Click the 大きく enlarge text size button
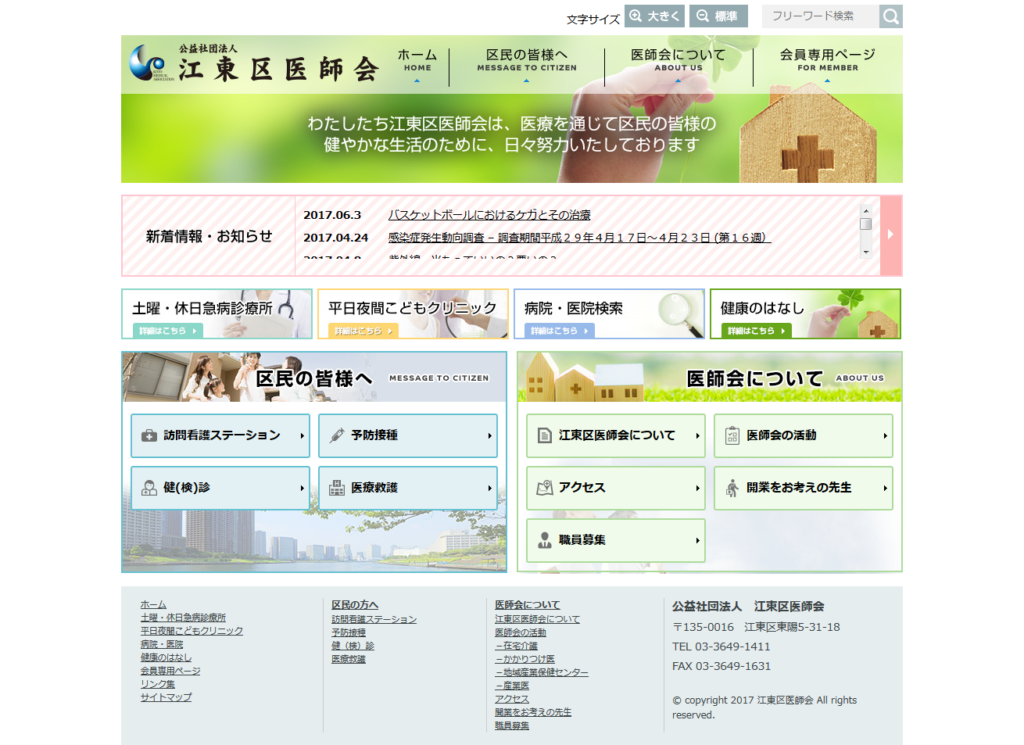The width and height of the screenshot is (1024, 745). (653, 16)
